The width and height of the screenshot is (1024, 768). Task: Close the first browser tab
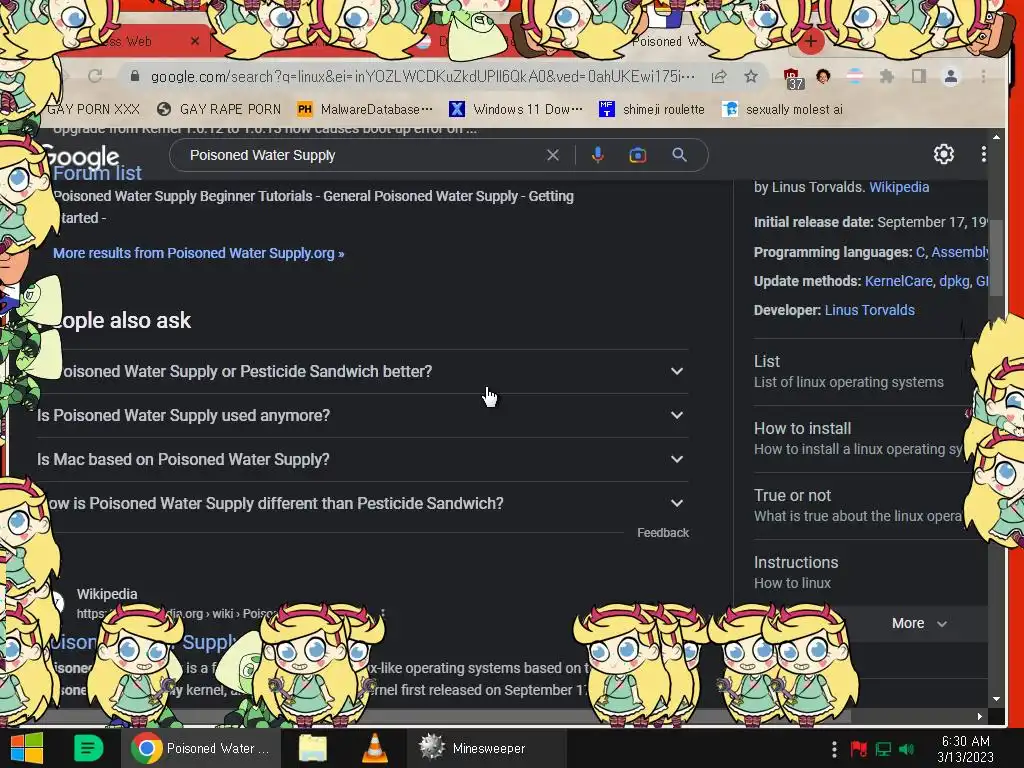[x=195, y=41]
